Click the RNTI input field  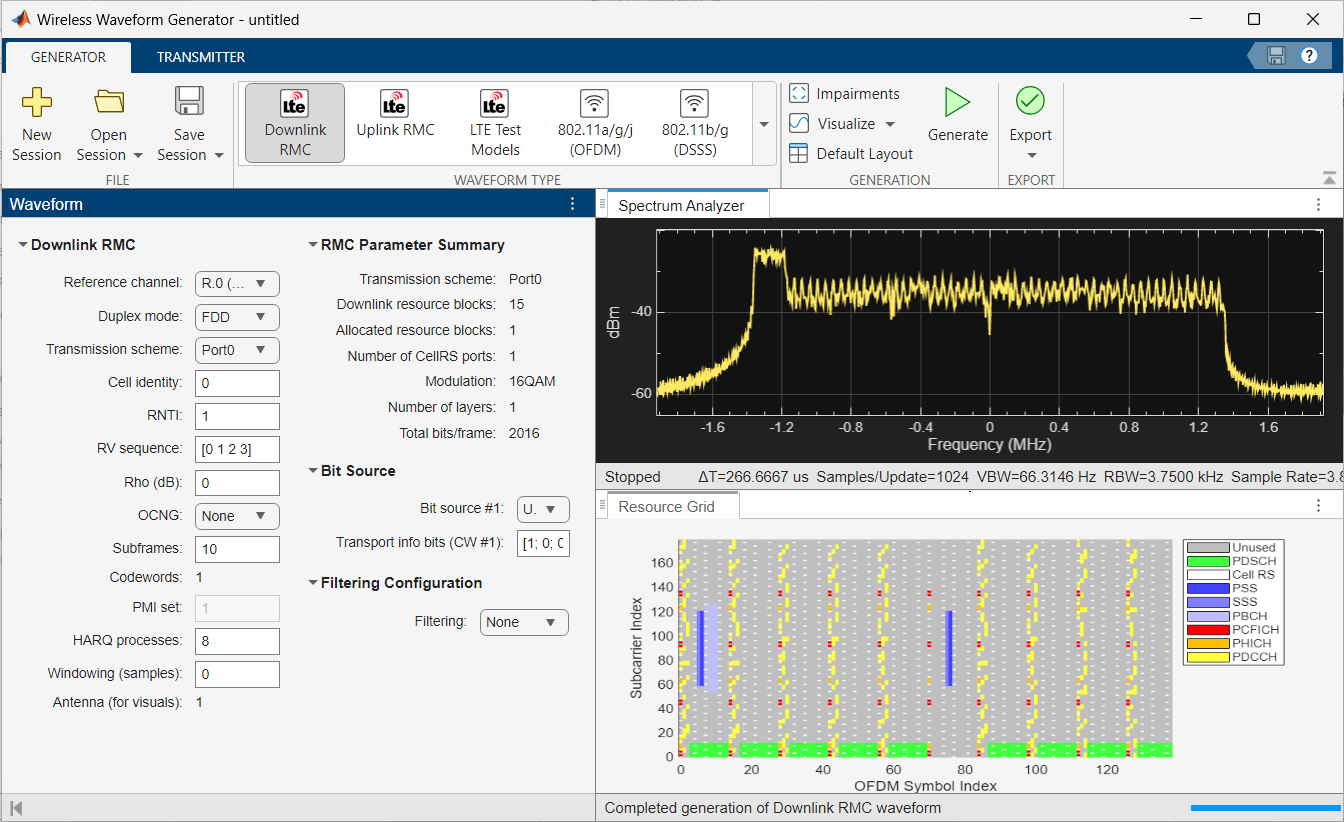237,416
